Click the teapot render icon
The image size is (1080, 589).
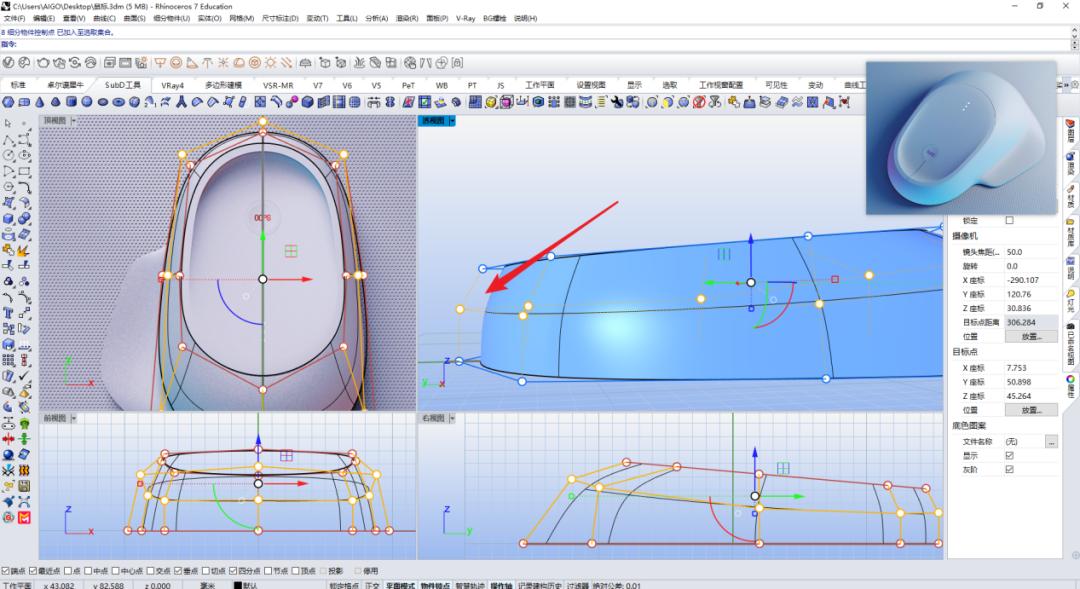pyautogui.click(x=43, y=63)
